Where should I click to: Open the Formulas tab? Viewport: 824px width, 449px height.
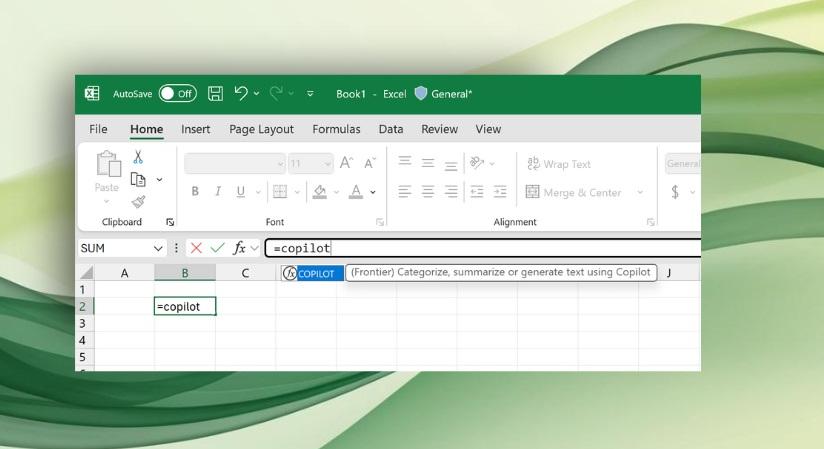[336, 129]
